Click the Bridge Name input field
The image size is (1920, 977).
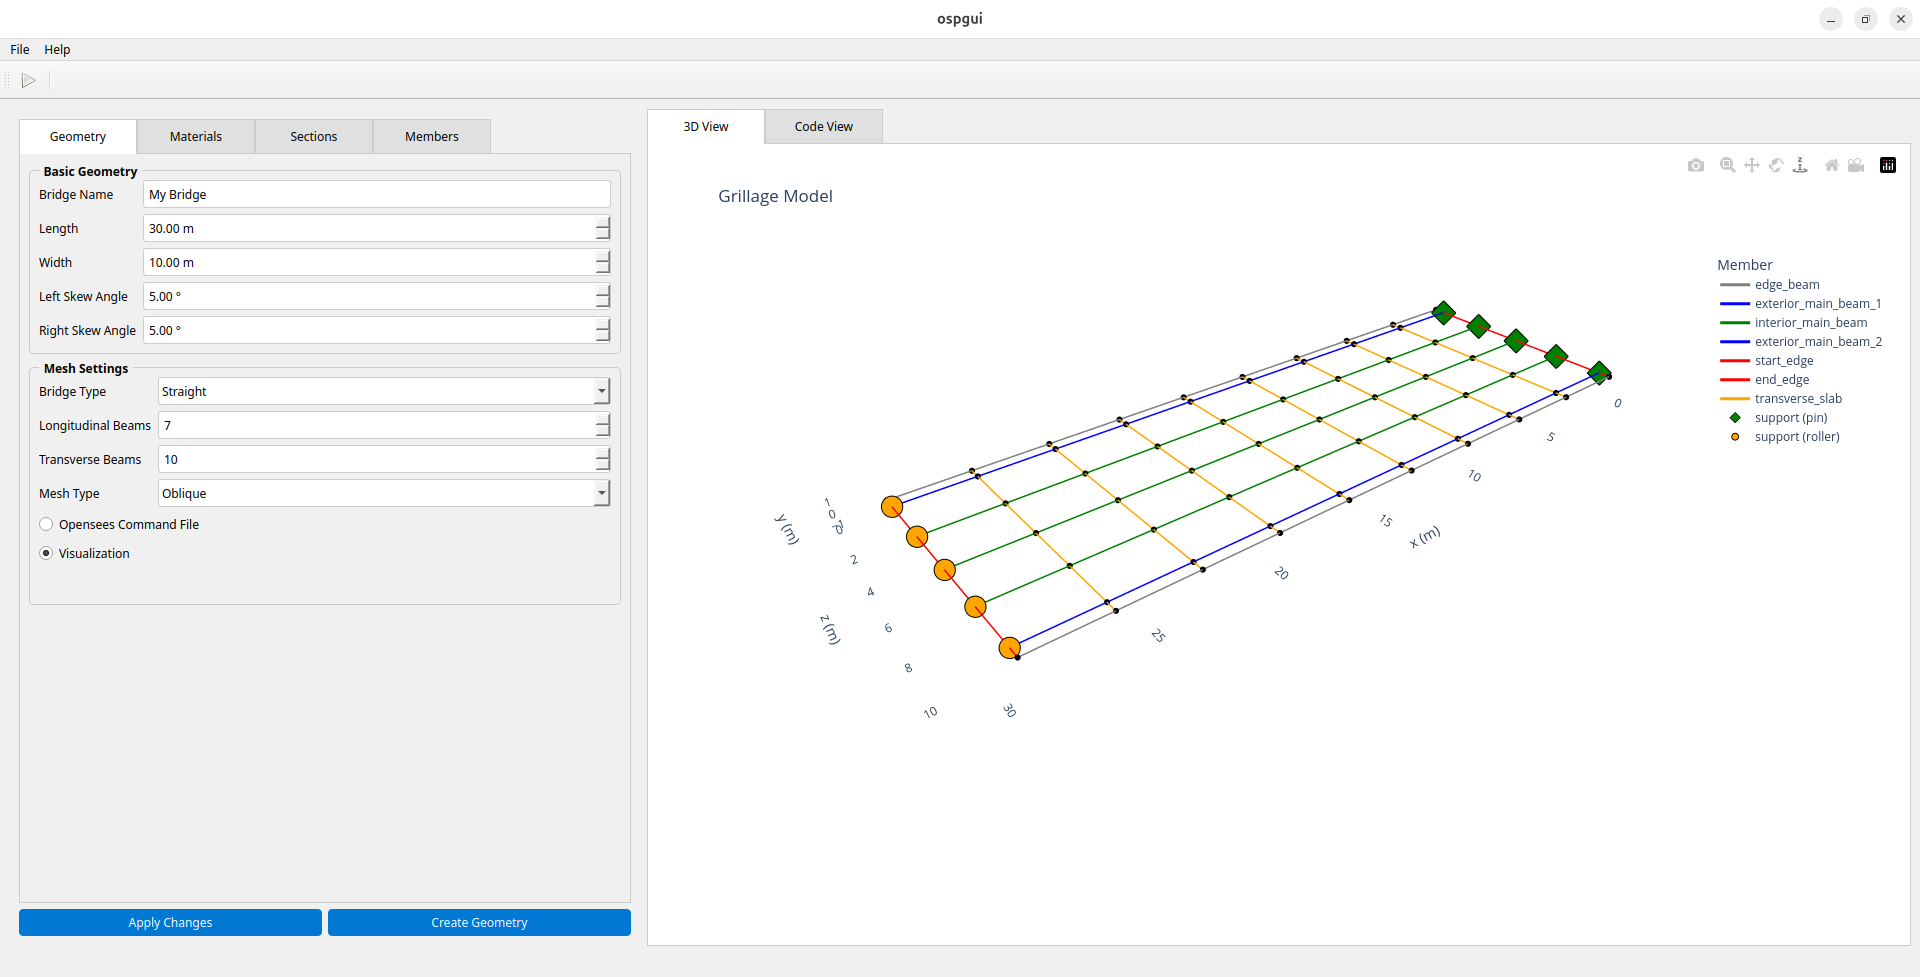point(376,195)
